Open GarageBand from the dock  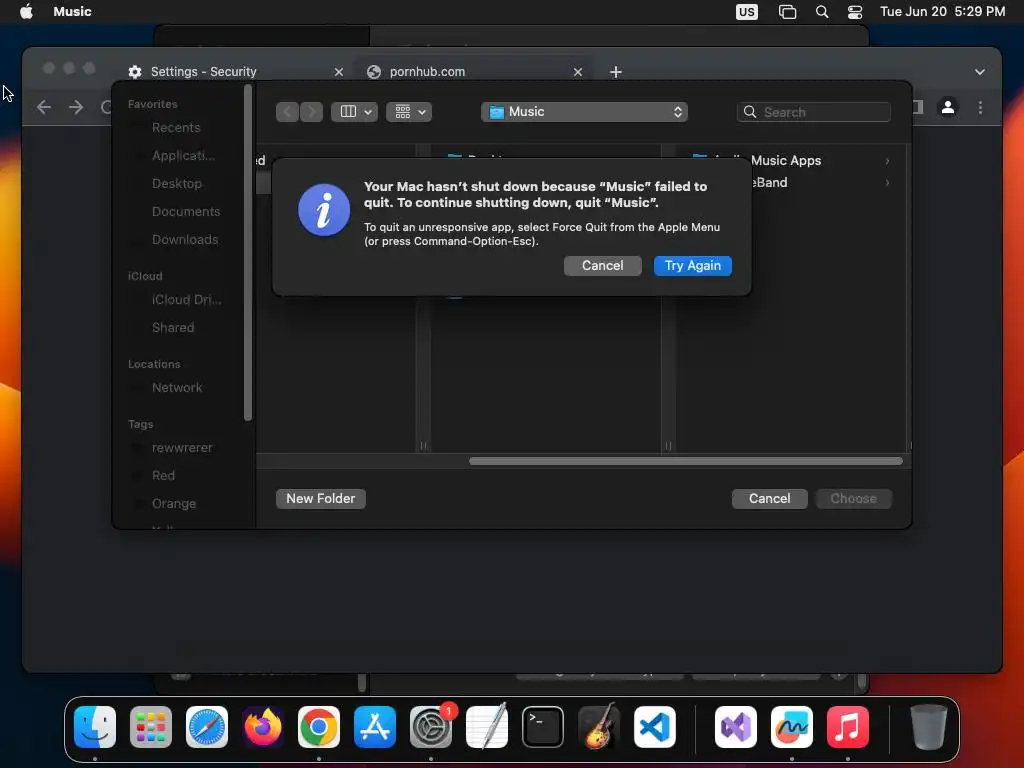coord(599,727)
